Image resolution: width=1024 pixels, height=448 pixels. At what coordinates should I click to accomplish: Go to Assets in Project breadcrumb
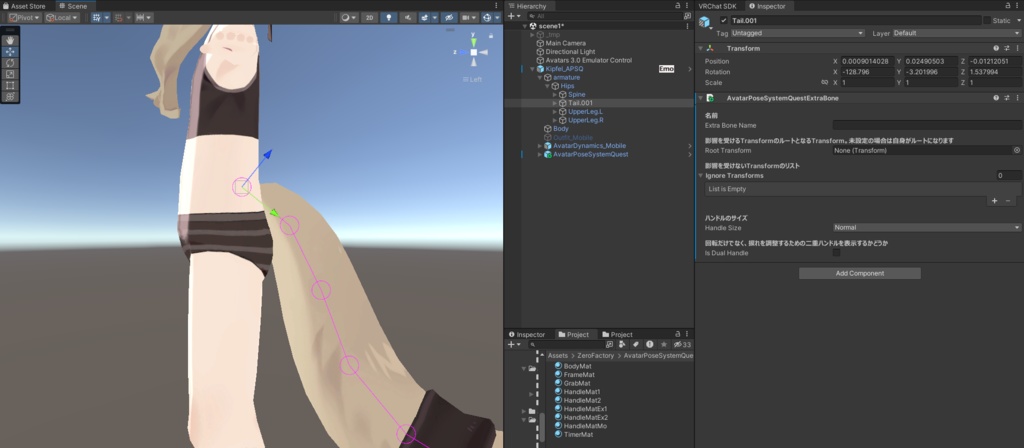pyautogui.click(x=558, y=355)
